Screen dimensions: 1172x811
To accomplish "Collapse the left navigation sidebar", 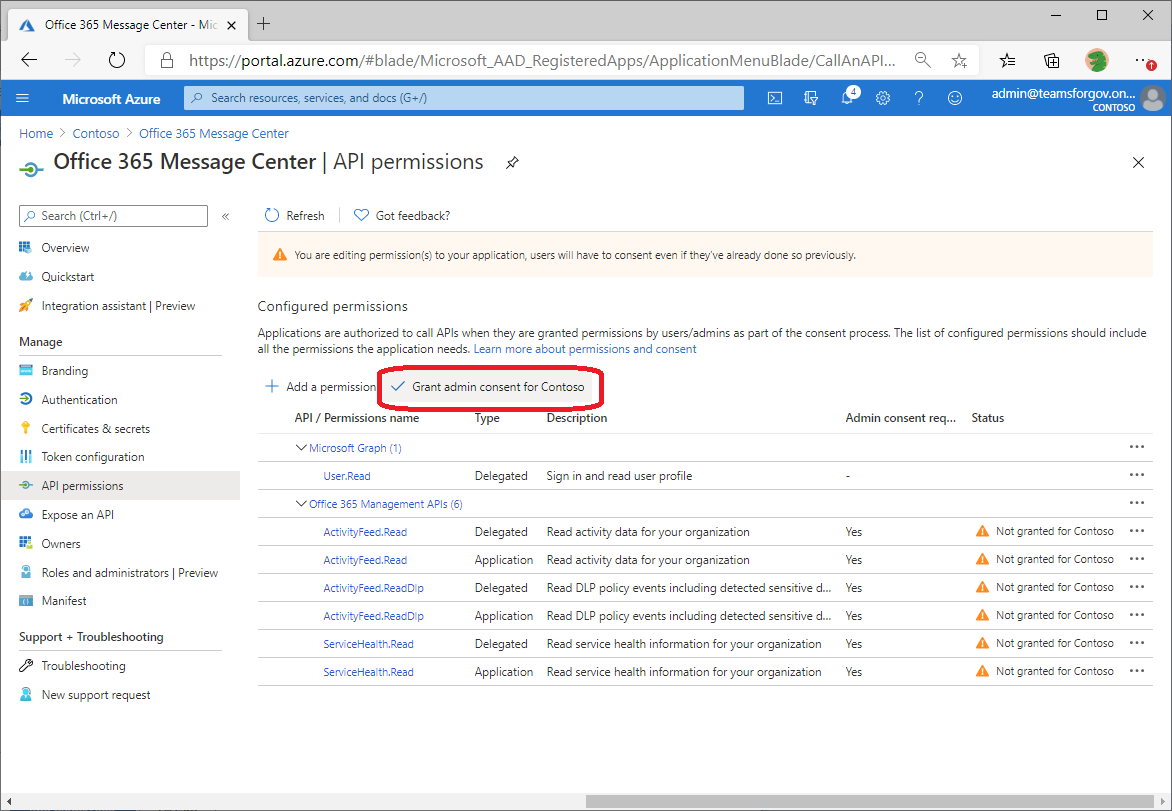I will coord(225,216).
